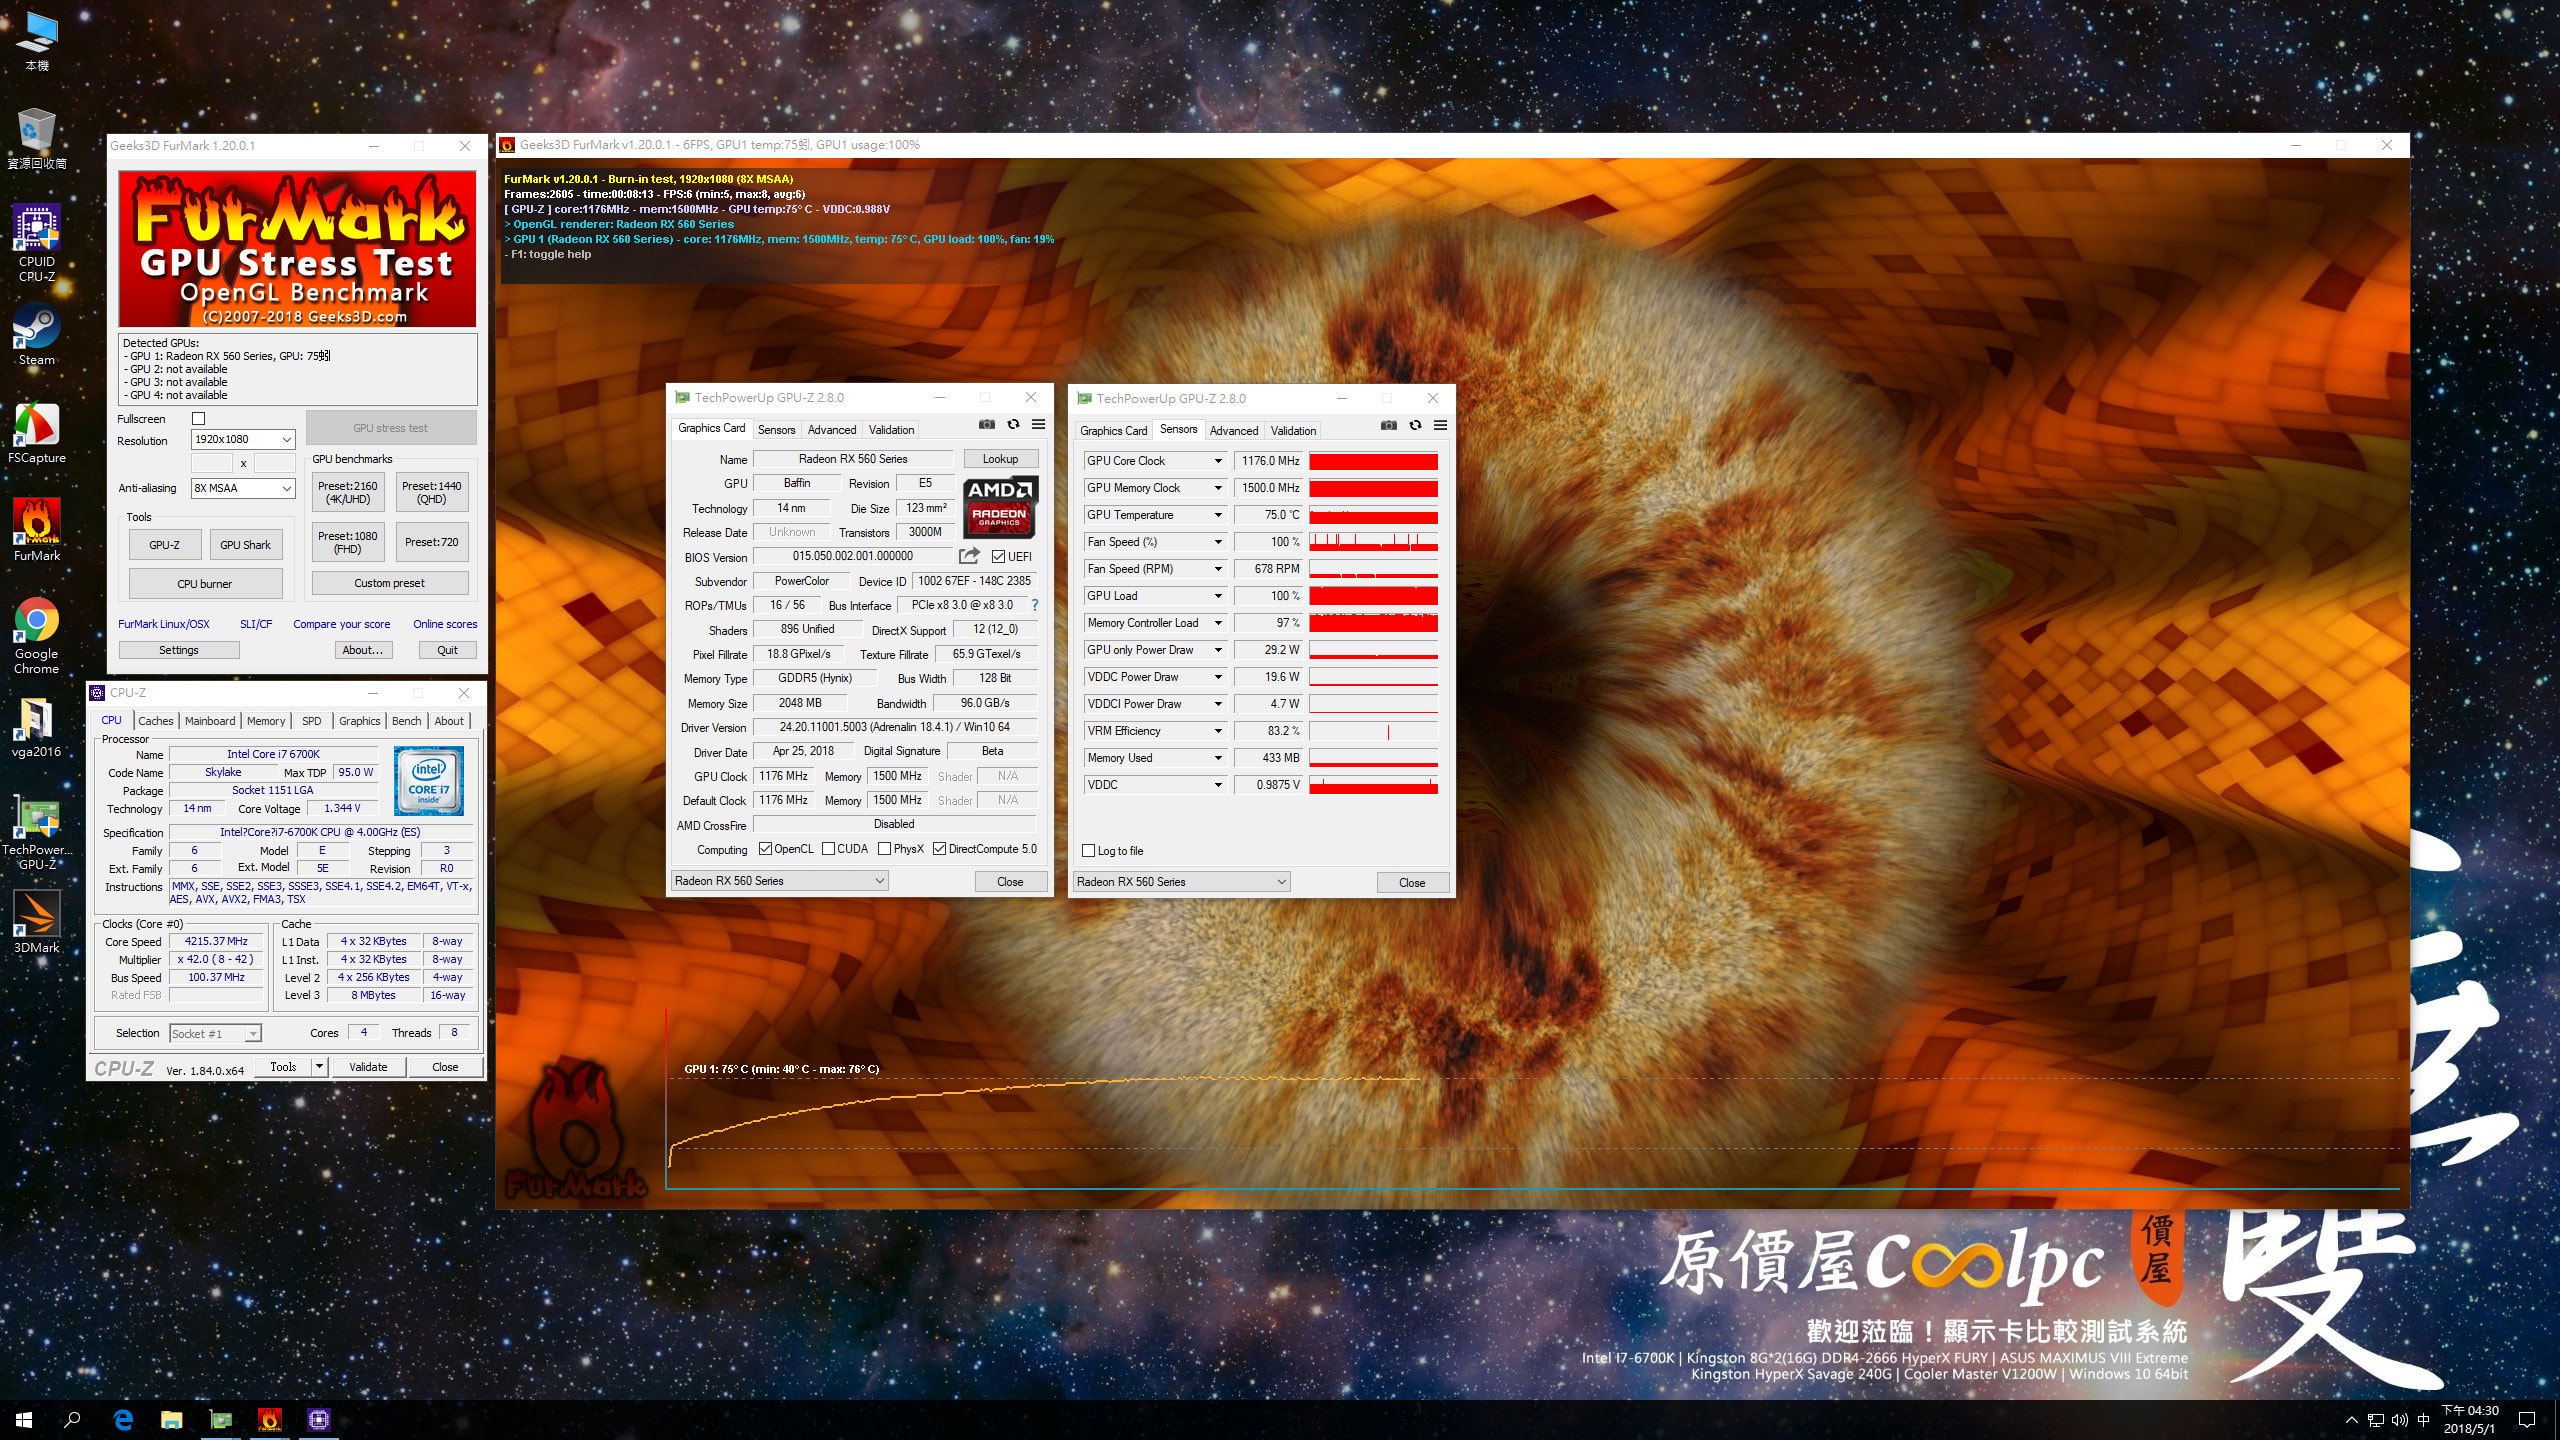
Task: Open the Compare your score link
Action: click(x=342, y=624)
